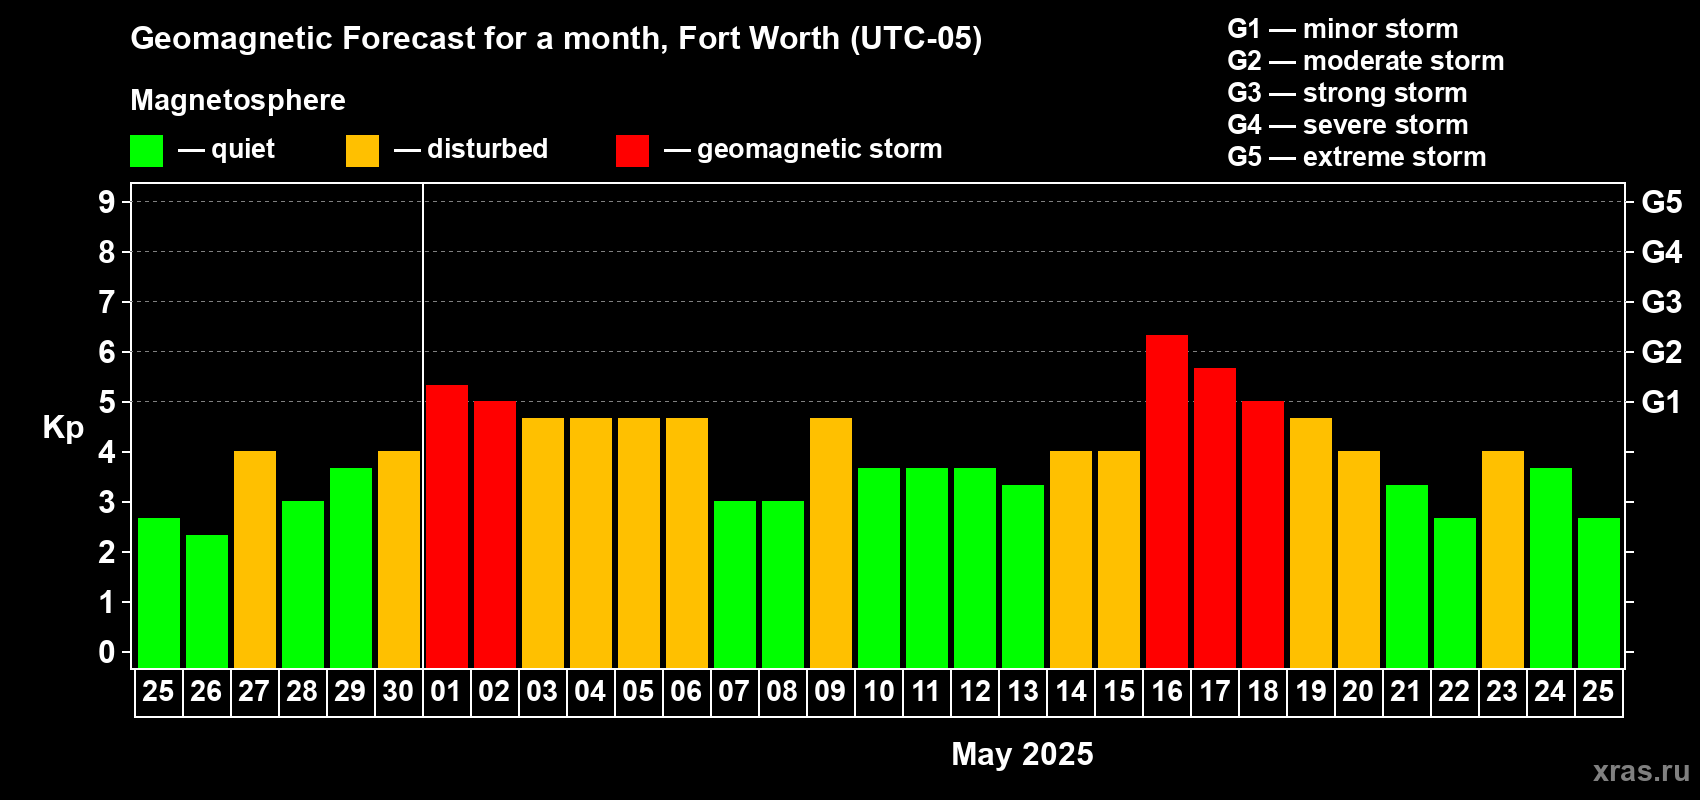1700x800 pixels.
Task: Select the red bar for May 16
Action: (1167, 501)
